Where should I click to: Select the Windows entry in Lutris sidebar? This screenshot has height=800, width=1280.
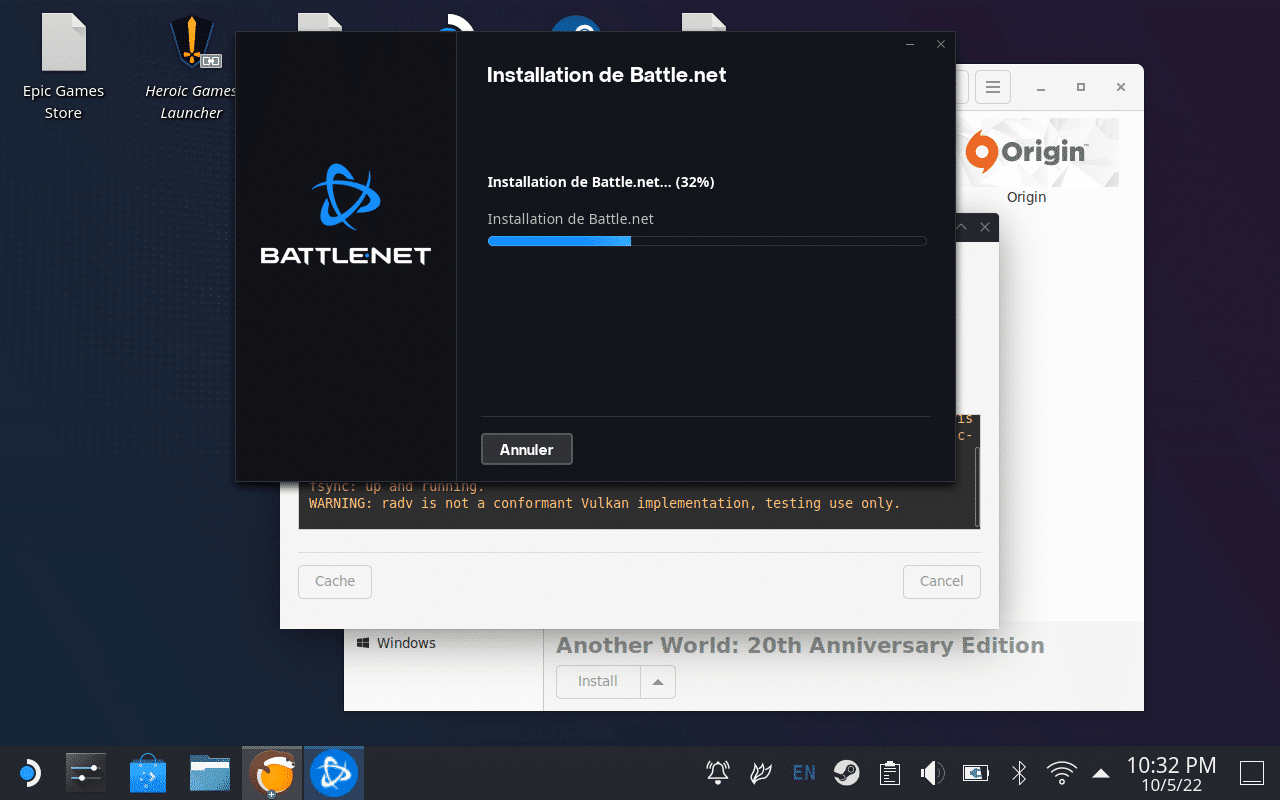(x=396, y=643)
